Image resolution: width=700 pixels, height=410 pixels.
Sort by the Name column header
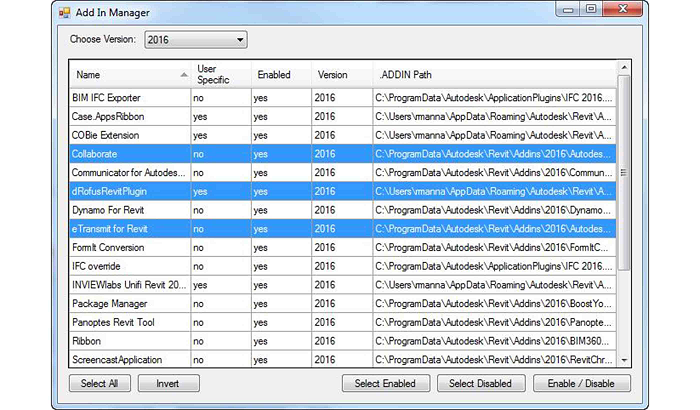point(130,75)
